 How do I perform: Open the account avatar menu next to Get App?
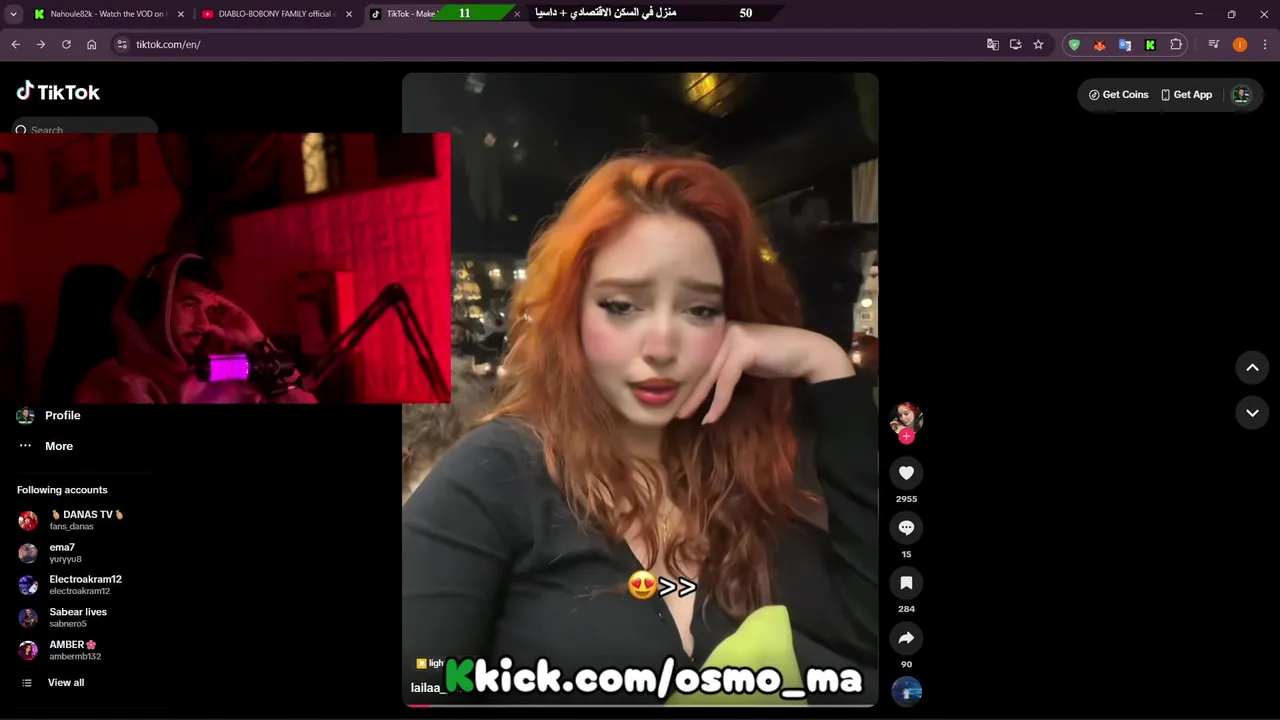coord(1241,95)
